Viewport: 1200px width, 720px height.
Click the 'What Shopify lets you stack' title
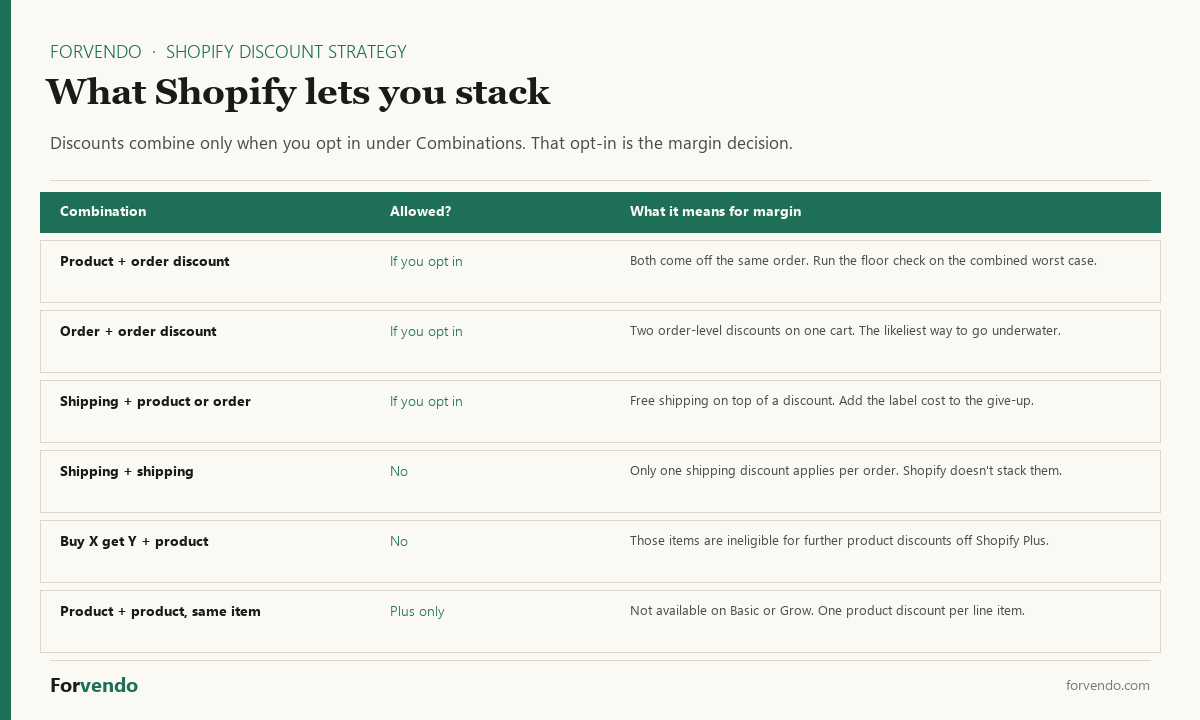(298, 92)
